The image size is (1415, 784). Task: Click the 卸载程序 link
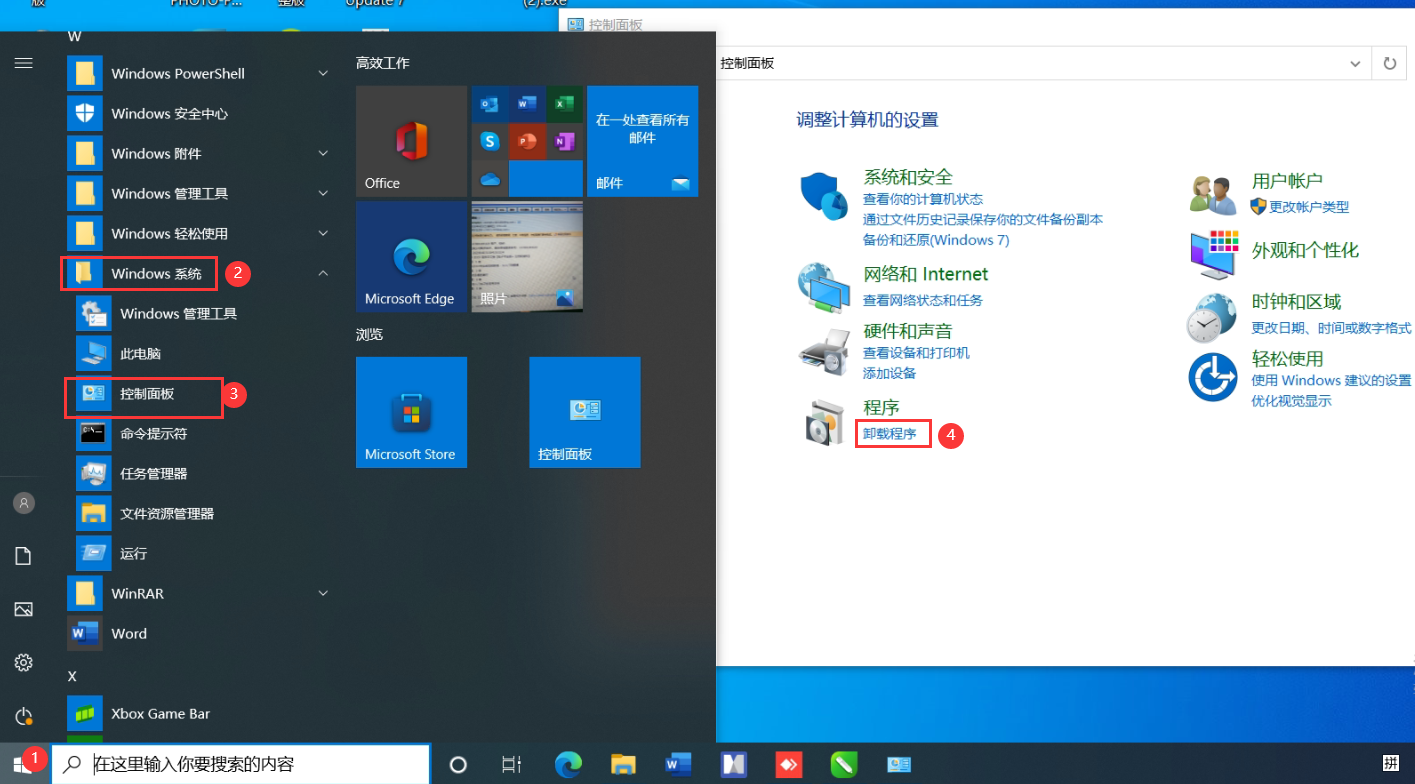click(x=890, y=434)
